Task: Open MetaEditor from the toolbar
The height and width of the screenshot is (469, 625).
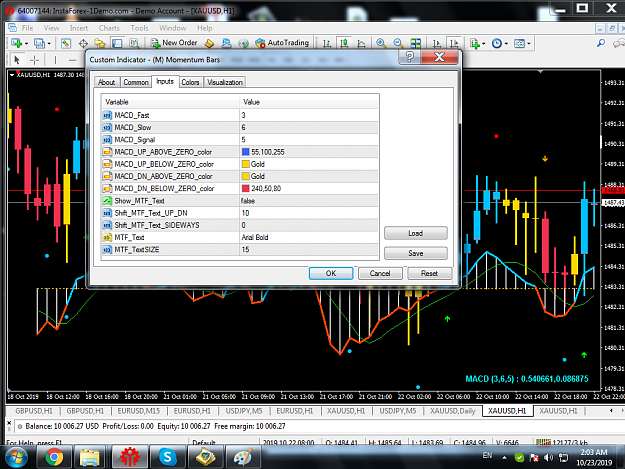Action: click(209, 43)
